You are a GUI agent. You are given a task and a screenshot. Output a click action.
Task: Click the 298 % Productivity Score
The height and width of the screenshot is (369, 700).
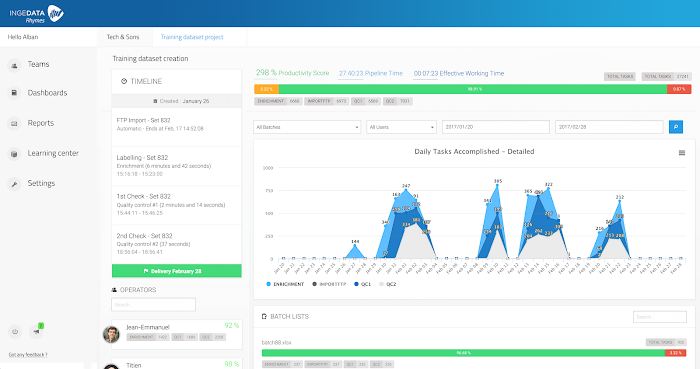click(292, 73)
